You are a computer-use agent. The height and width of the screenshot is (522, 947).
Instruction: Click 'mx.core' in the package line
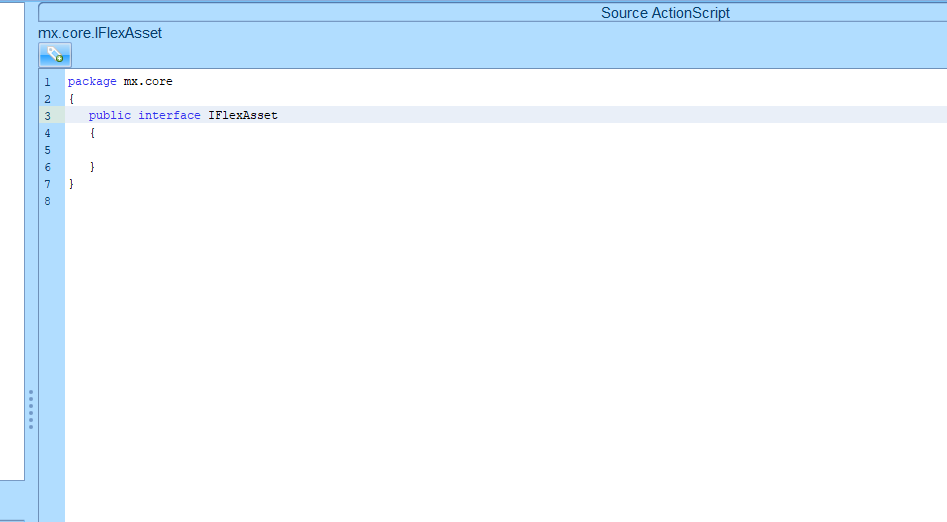pyautogui.click(x=148, y=81)
